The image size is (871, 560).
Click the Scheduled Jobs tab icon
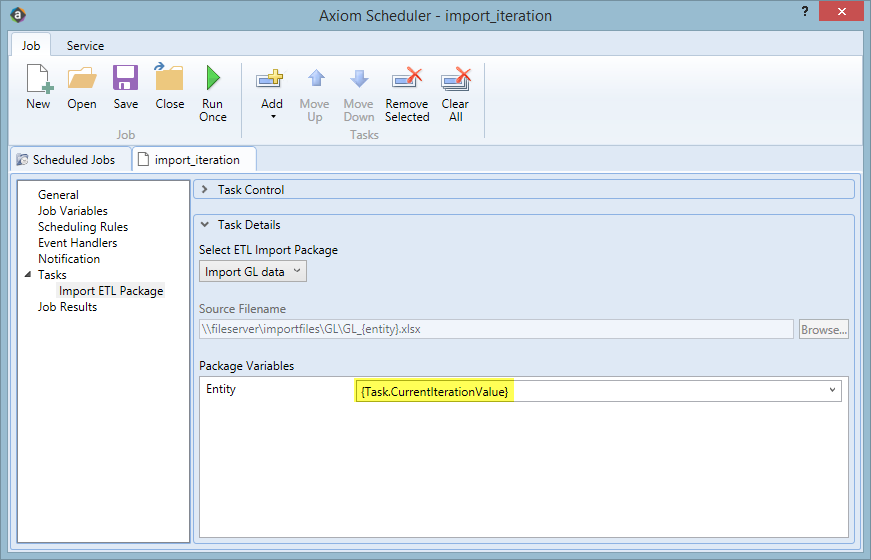pyautogui.click(x=22, y=160)
